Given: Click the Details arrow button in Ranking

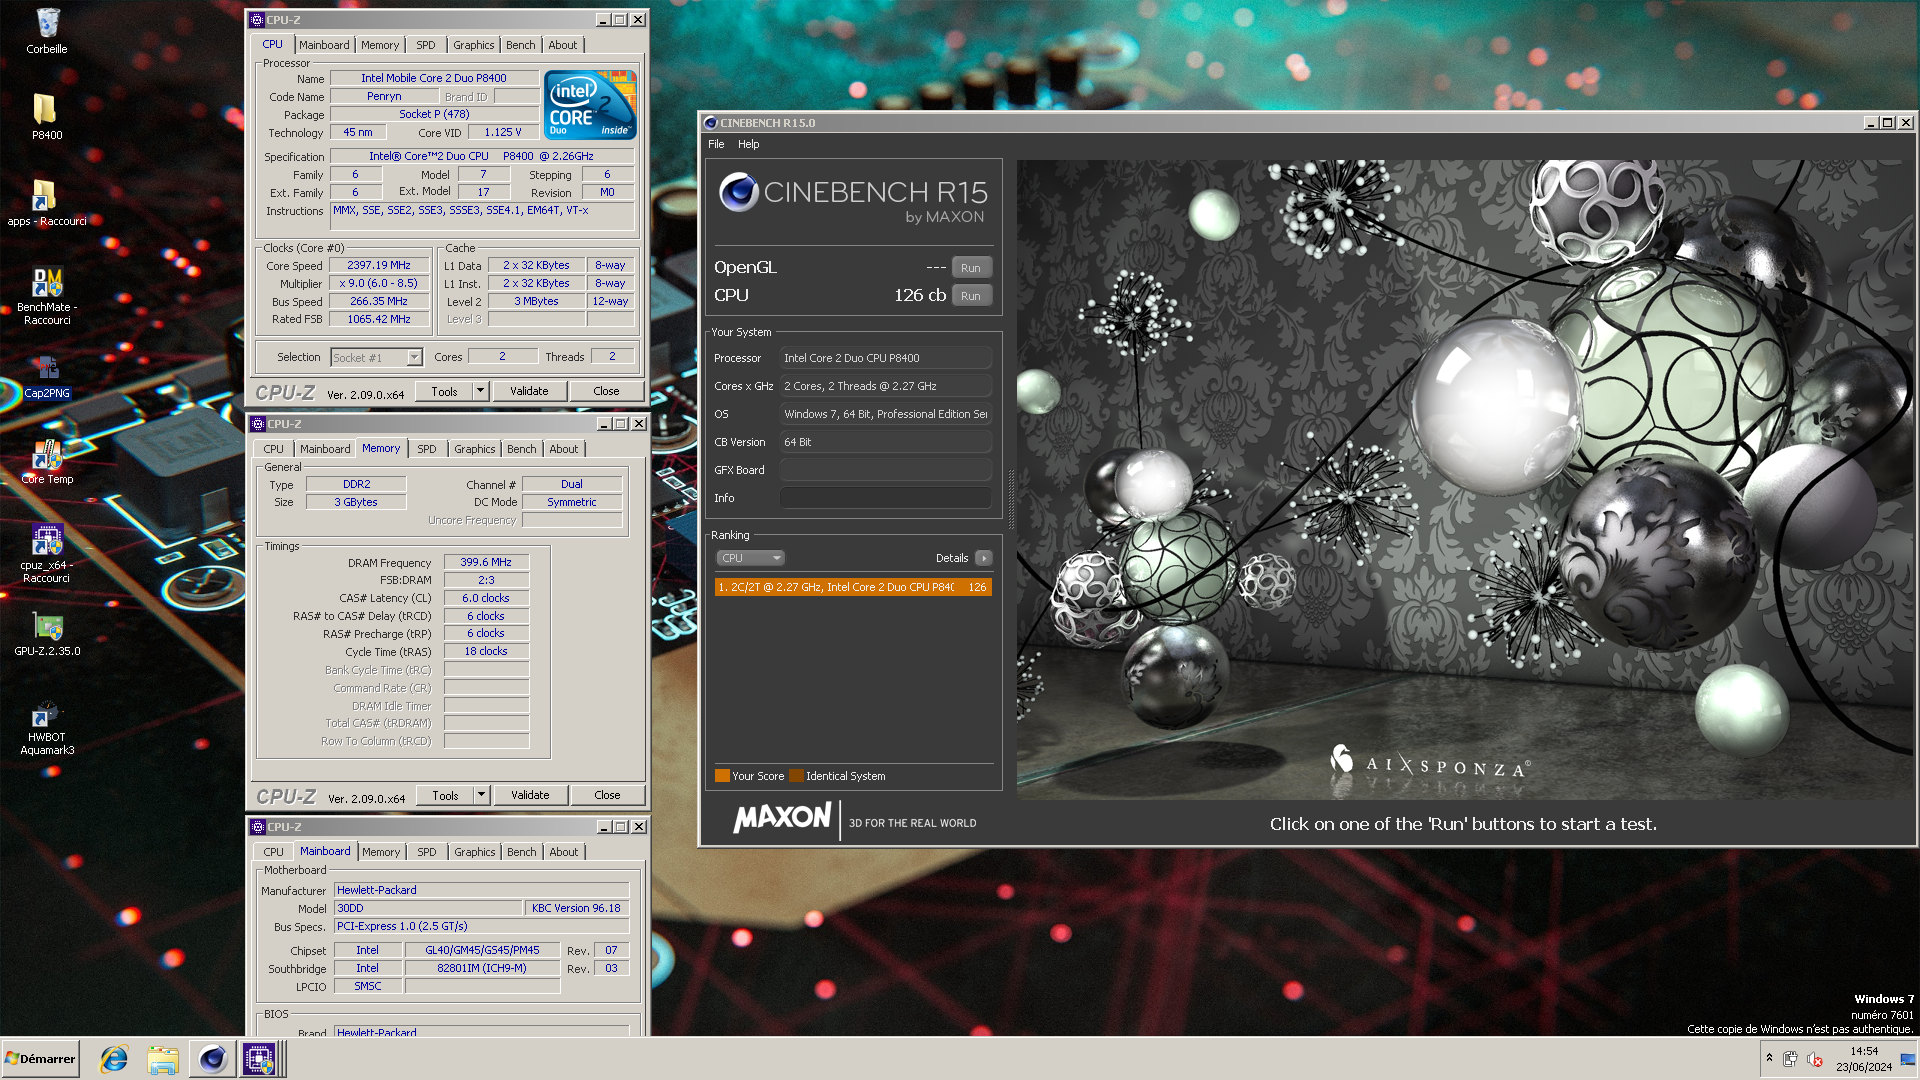Looking at the screenshot, I should (984, 558).
